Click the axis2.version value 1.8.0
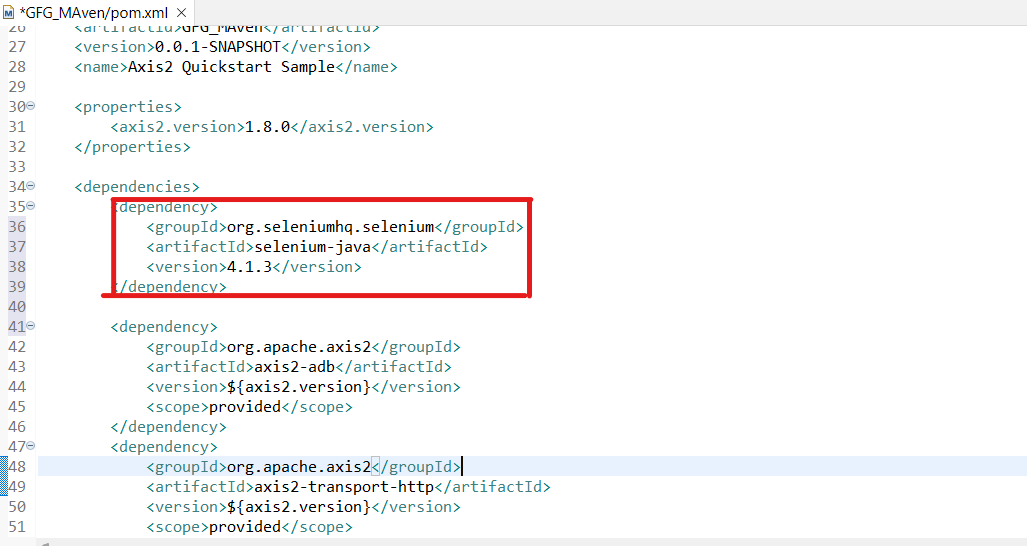1027x546 pixels. coord(267,127)
